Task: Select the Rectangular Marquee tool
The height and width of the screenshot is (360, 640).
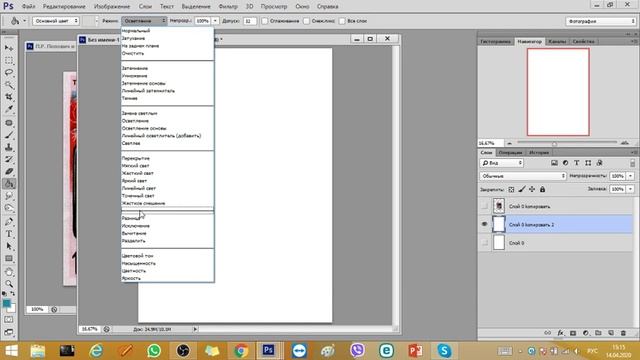Action: pos(9,60)
